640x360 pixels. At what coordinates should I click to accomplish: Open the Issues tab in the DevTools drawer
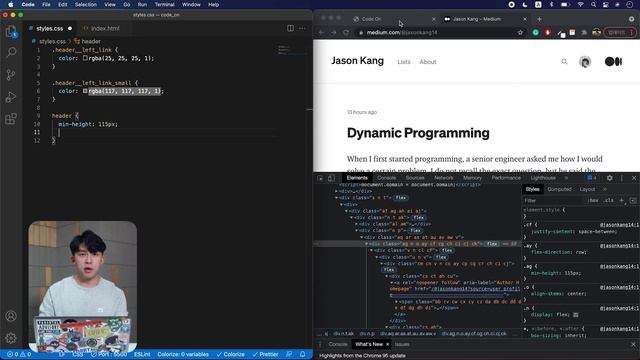pyautogui.click(x=402, y=344)
